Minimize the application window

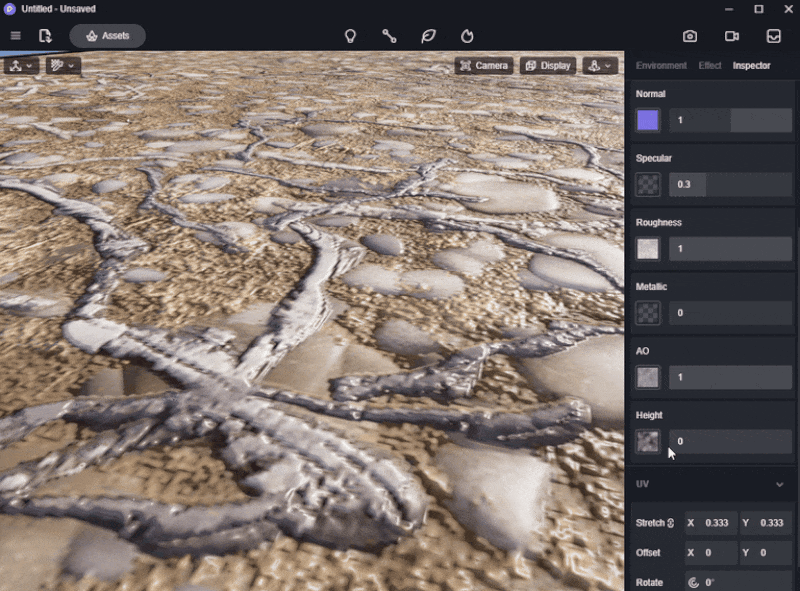pos(729,9)
